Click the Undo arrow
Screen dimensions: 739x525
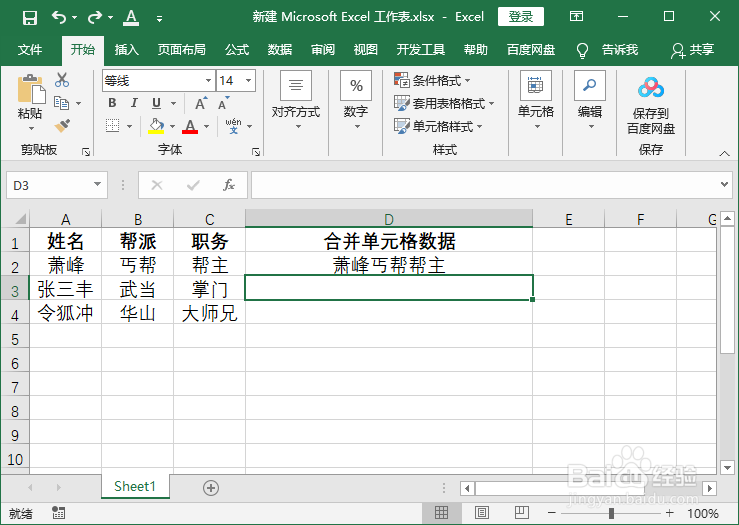[x=59, y=18]
